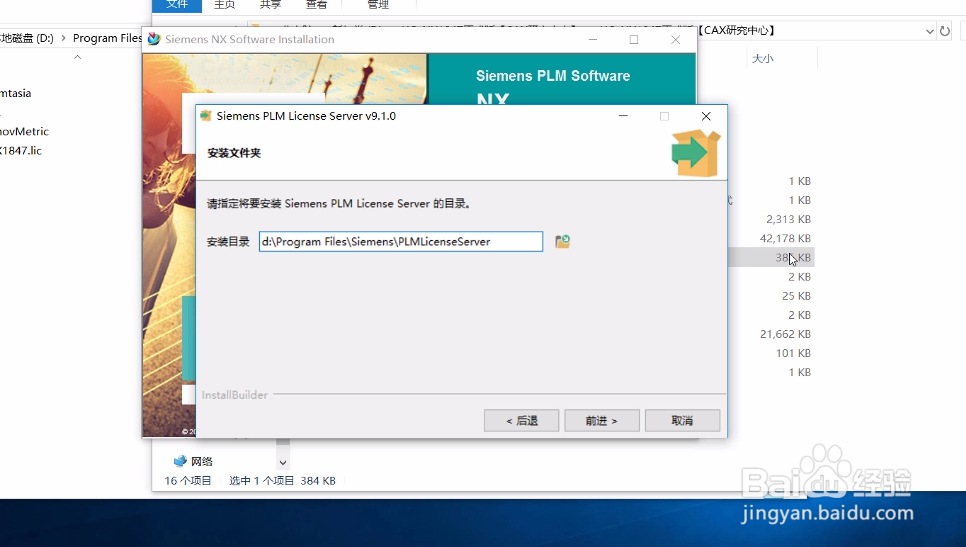Click the highlighted 384 KB file row
The width and height of the screenshot is (966, 547).
point(771,257)
